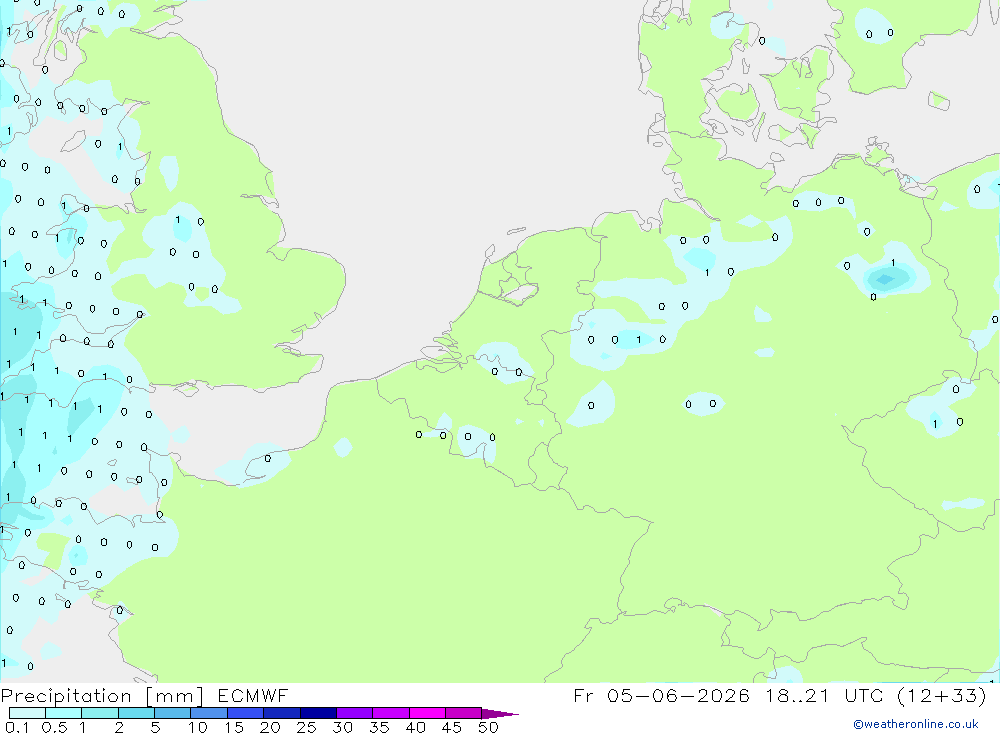The image size is (1000, 733).
Task: Click the legend value '10'
Action: 198,727
